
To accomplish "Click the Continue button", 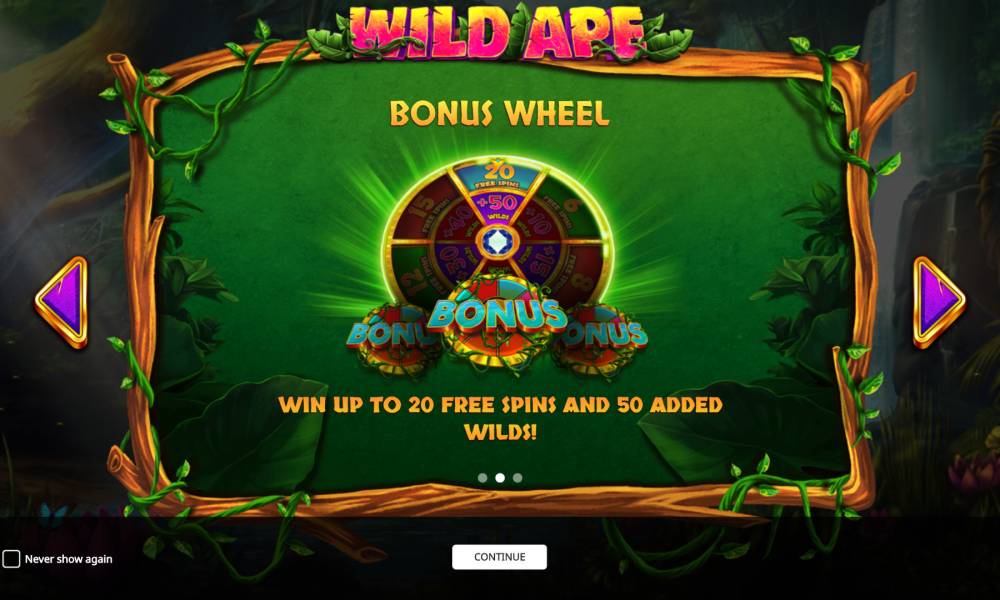I will click(x=499, y=557).
